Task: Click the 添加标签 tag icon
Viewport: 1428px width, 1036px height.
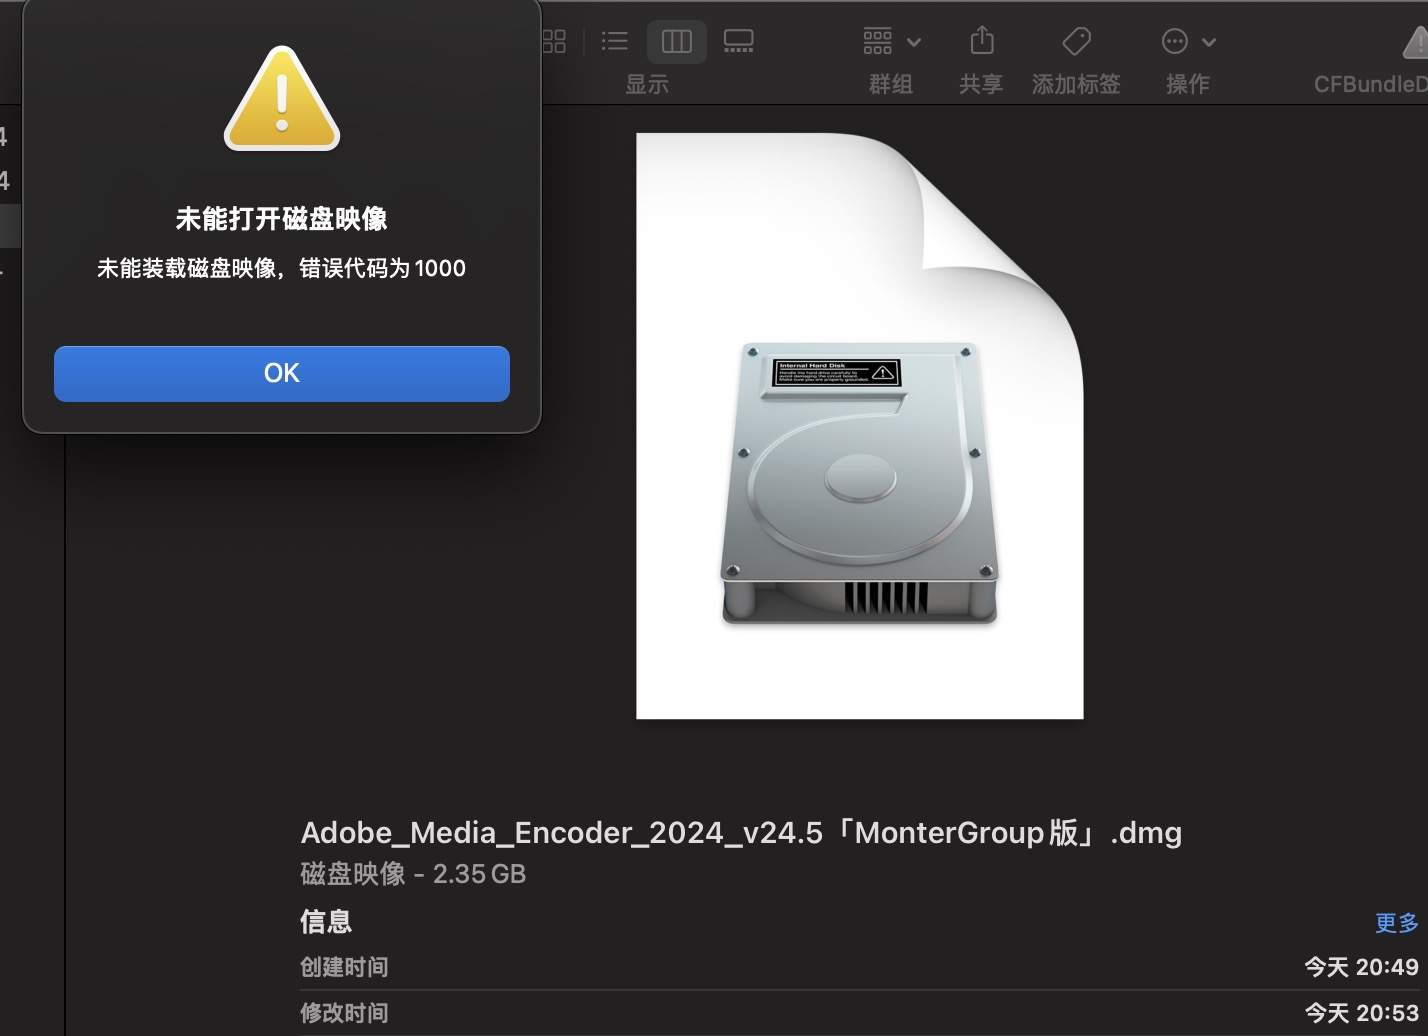Action: pyautogui.click(x=1076, y=41)
